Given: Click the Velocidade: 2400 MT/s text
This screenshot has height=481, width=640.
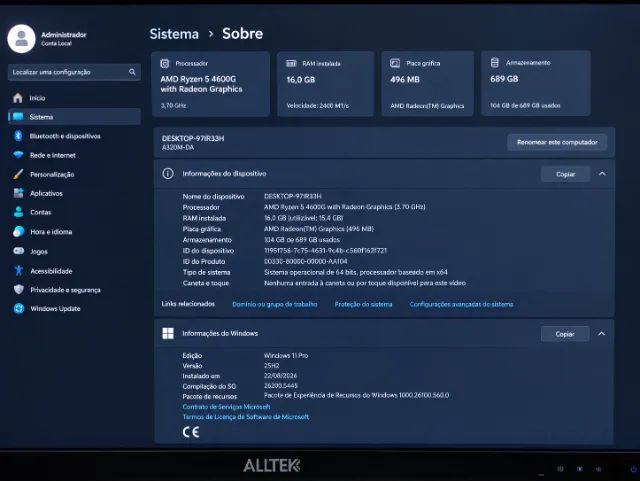Looking at the screenshot, I should click(318, 106).
